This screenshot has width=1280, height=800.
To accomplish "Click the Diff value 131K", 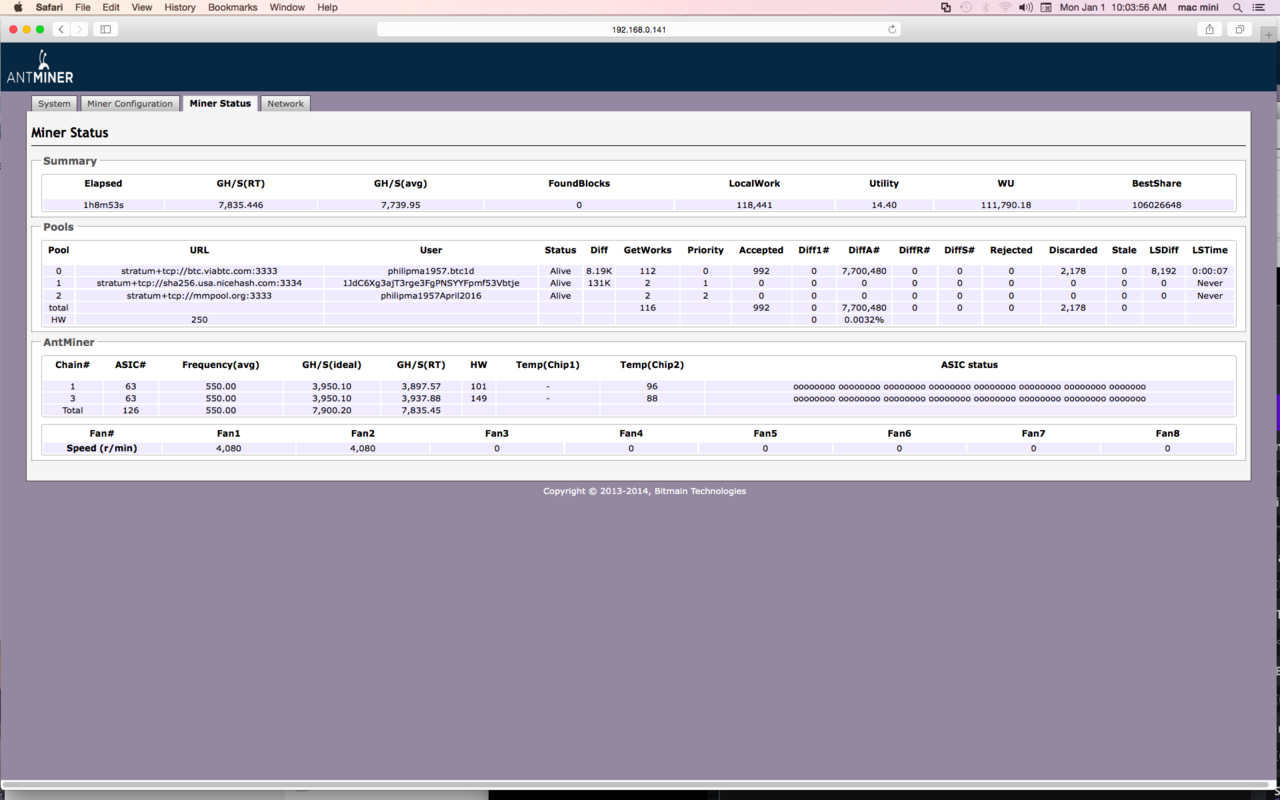I will pyautogui.click(x=599, y=283).
